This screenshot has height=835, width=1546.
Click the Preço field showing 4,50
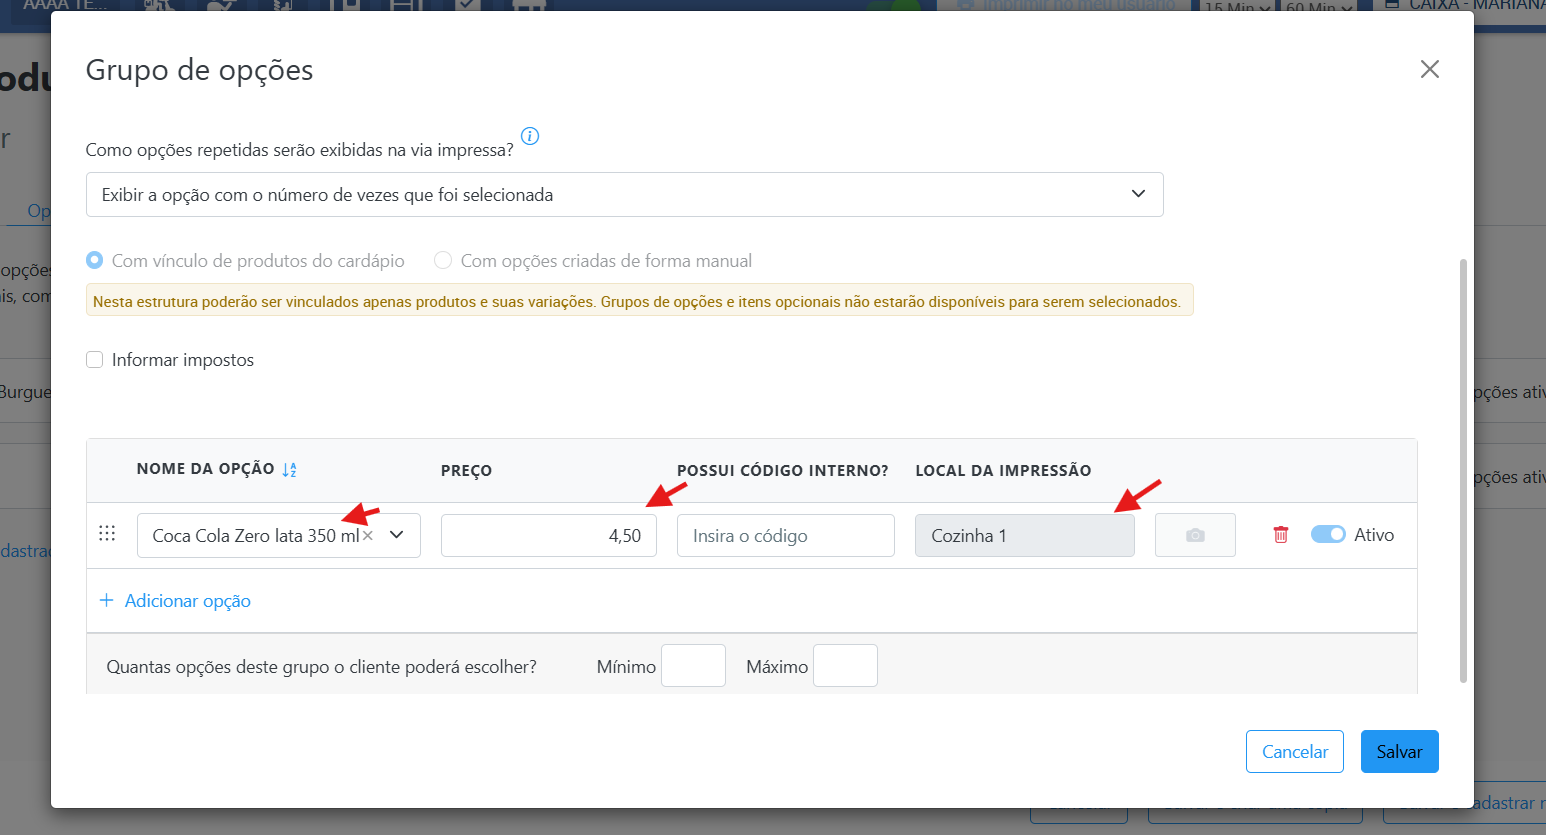(x=548, y=536)
